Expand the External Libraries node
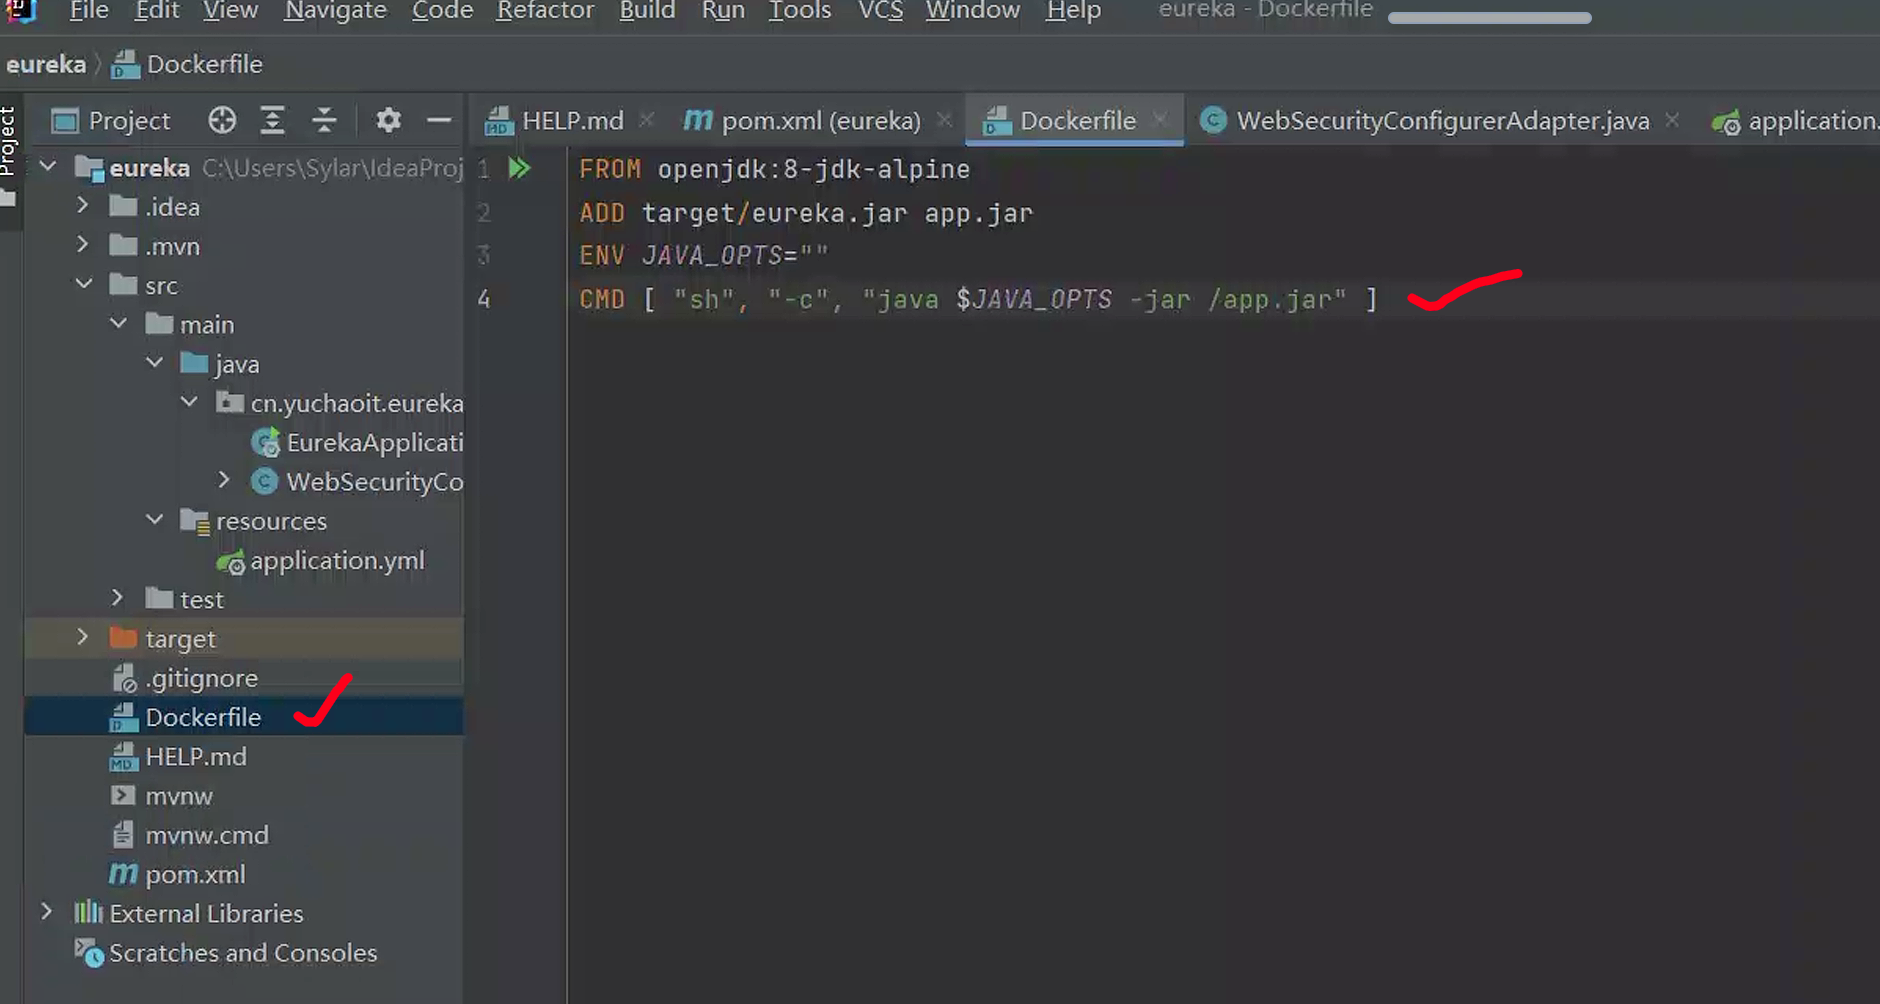1880x1004 pixels. [x=47, y=912]
